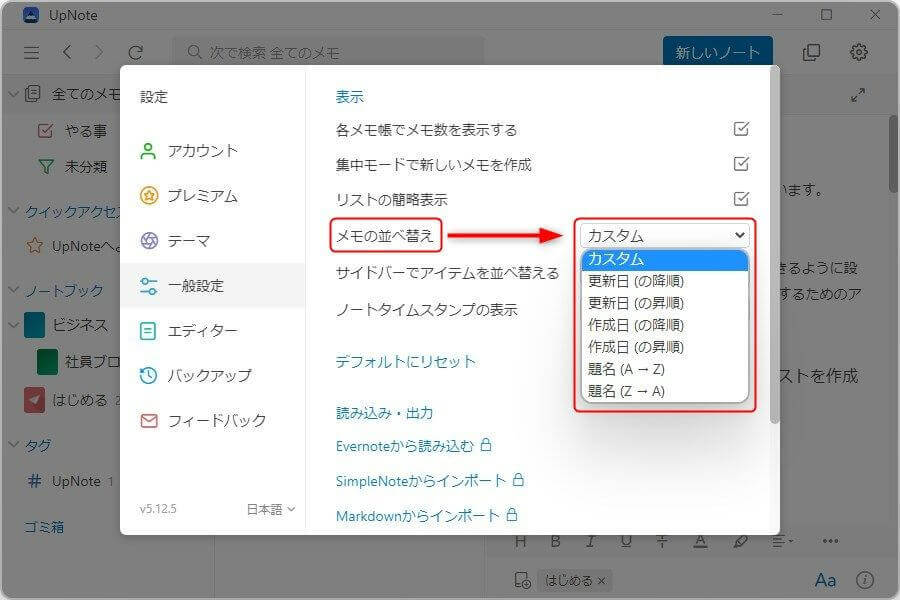The height and width of the screenshot is (600, 900).
Task: Remove the はじめる notebook chip with x
Action: click(x=602, y=581)
